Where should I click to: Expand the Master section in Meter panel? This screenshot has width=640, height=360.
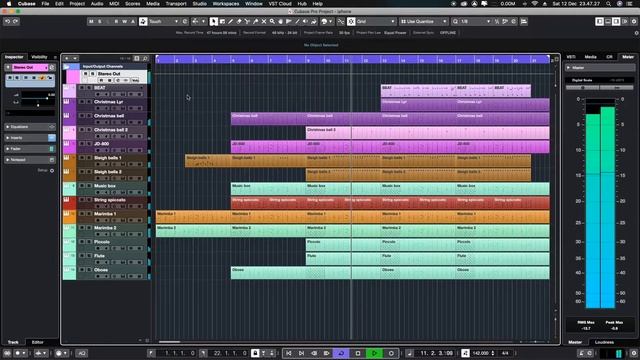pyautogui.click(x=600, y=68)
